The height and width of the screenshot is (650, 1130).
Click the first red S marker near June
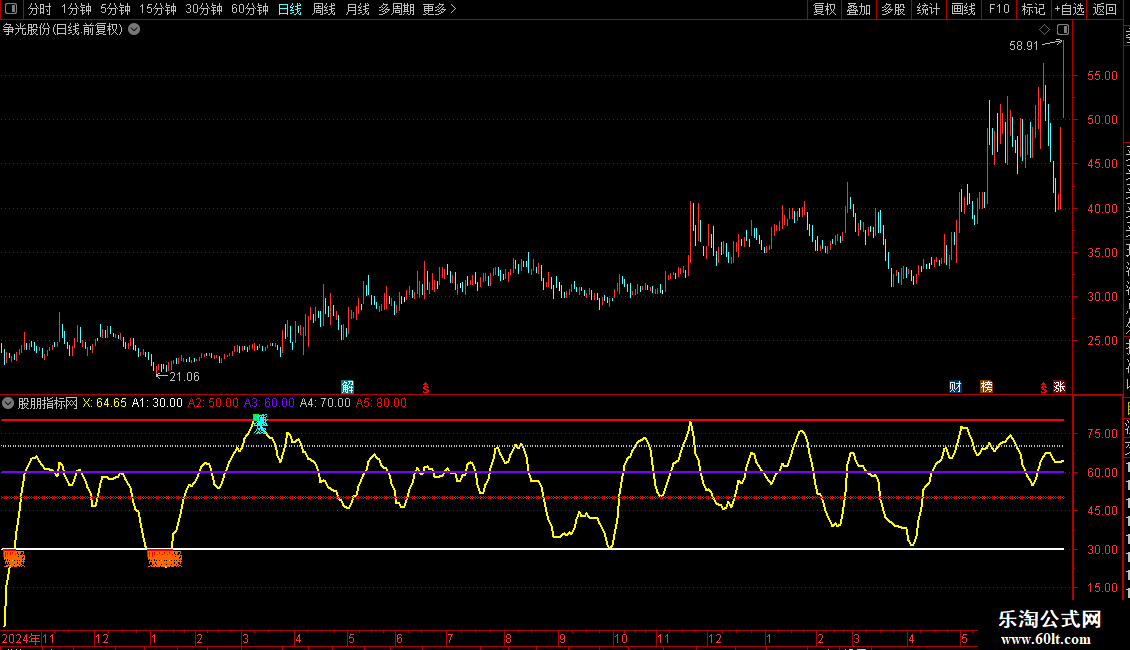(426, 388)
